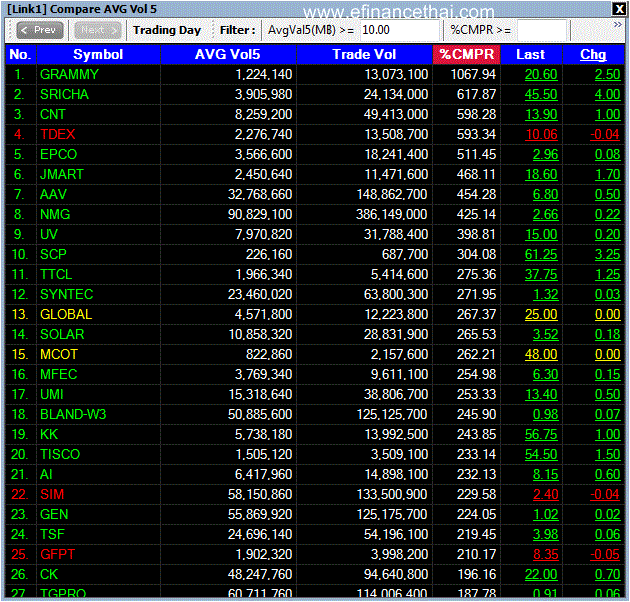Select the SRICHA symbol

click(x=64, y=94)
